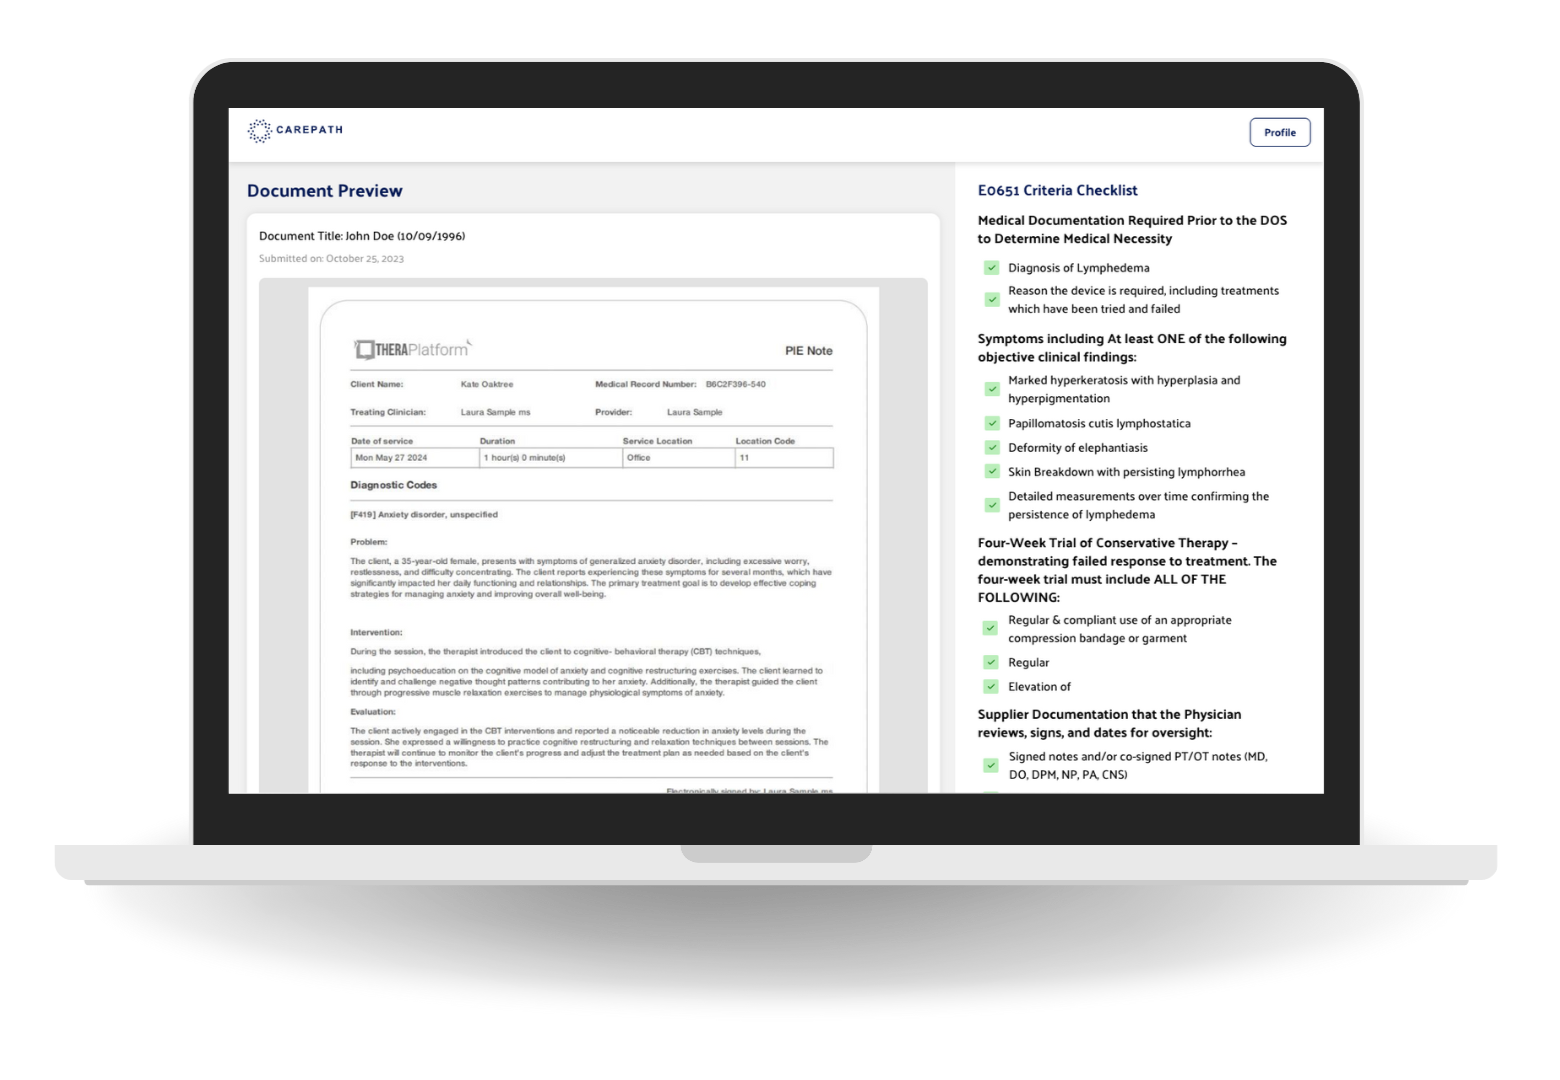
Task: Toggle Detailed measurements over time checkbox
Action: [991, 505]
